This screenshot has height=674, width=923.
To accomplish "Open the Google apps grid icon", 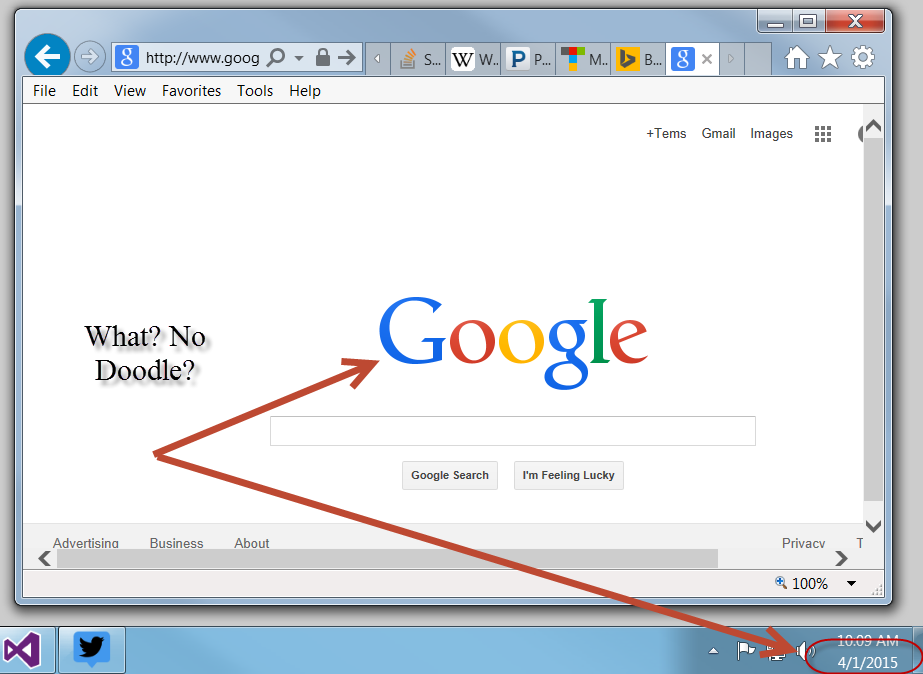I will point(823,134).
